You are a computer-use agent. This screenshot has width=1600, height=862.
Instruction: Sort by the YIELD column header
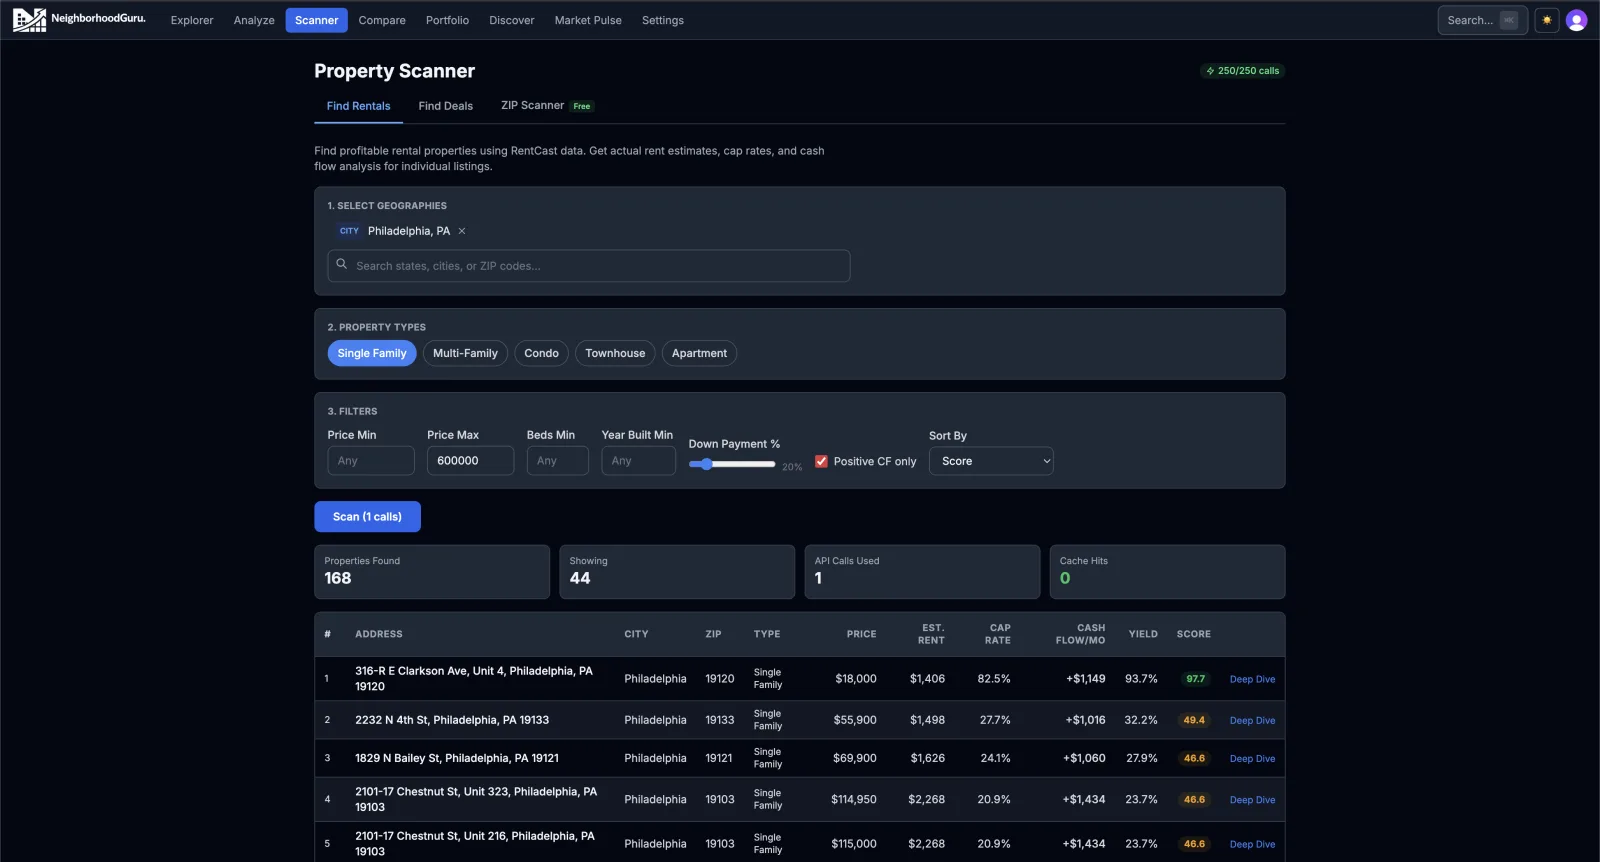[1143, 634]
